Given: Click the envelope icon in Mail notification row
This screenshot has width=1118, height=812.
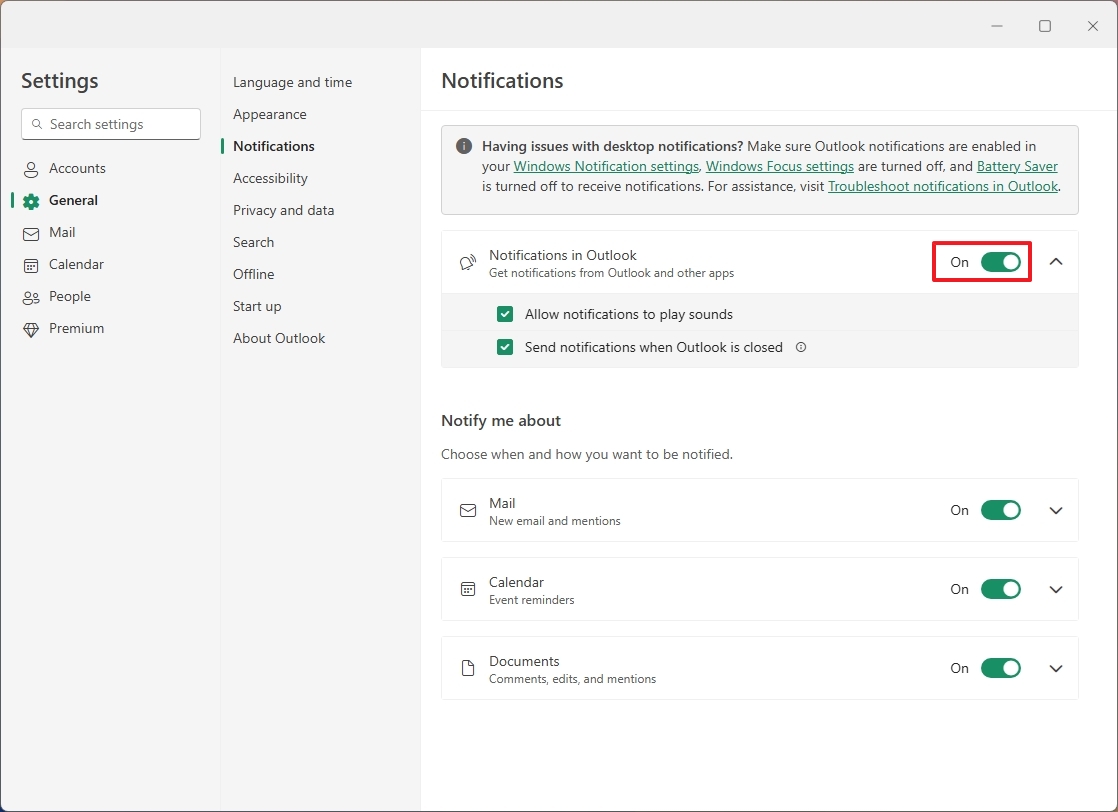Looking at the screenshot, I should [x=468, y=510].
